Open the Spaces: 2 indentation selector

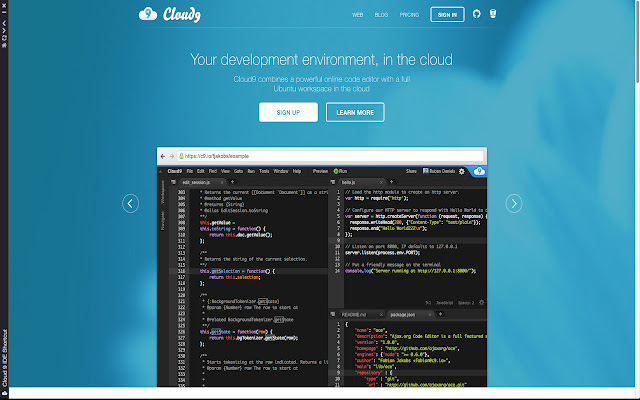[466, 303]
